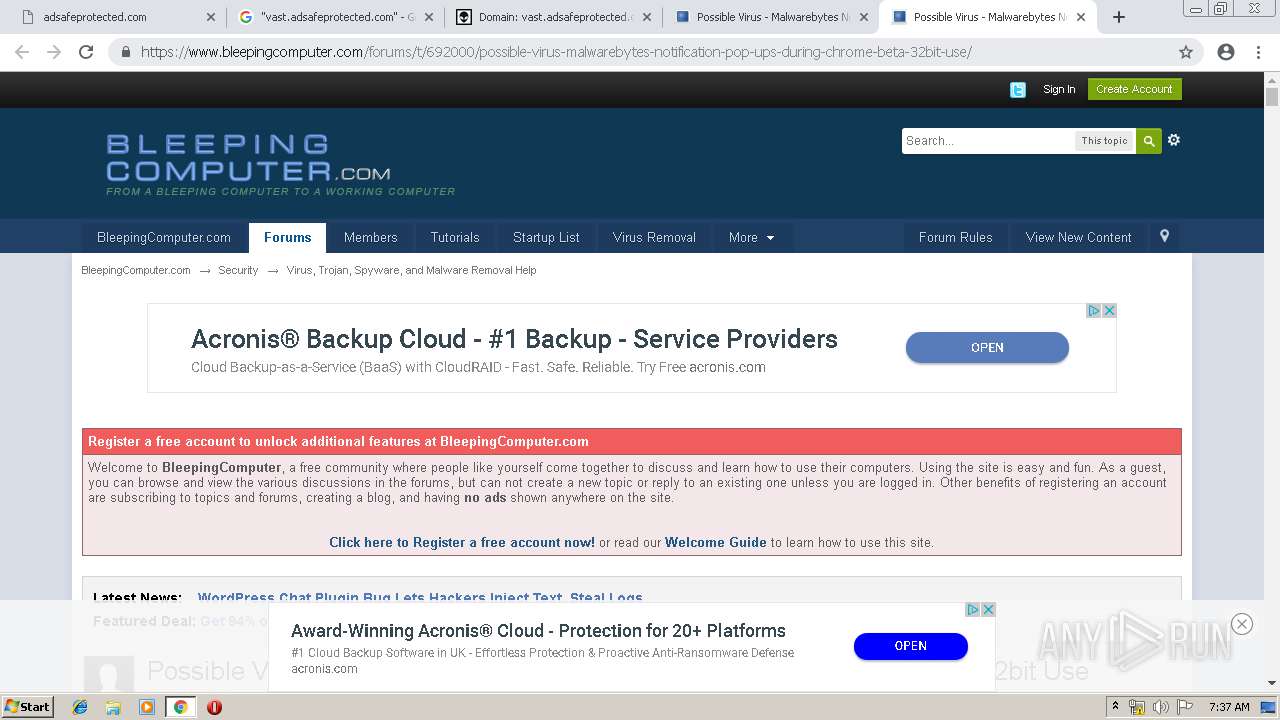The height and width of the screenshot is (720, 1280).
Task: Open the Virus Removal navigation item
Action: (654, 237)
